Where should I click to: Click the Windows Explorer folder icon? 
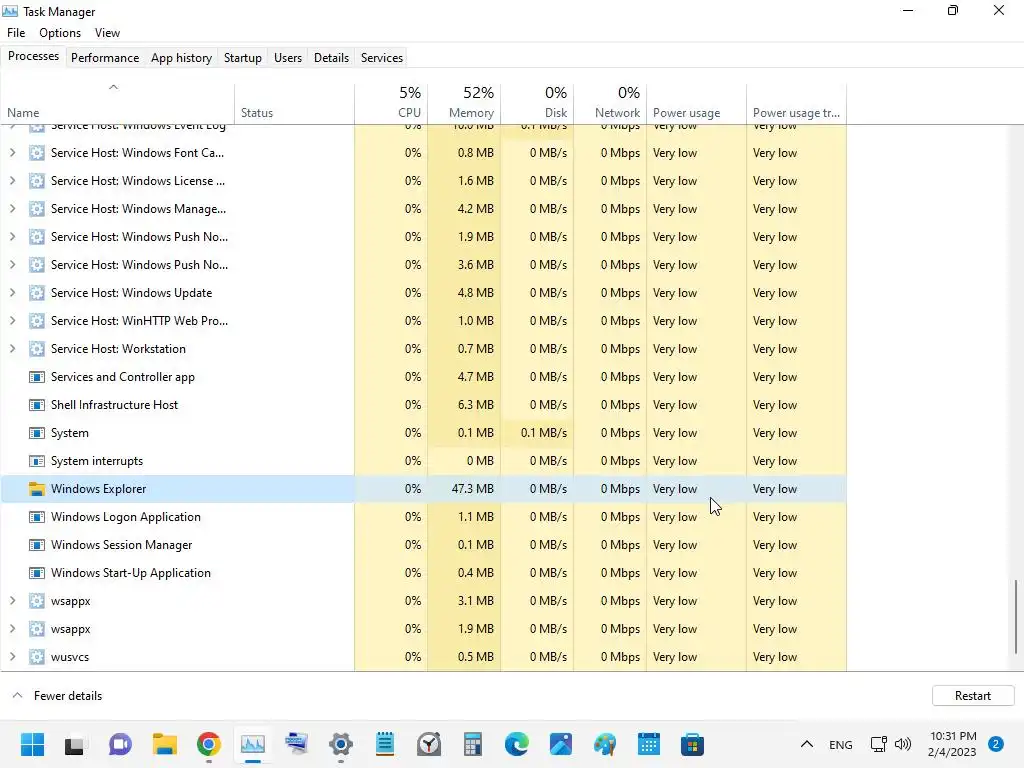(x=37, y=488)
